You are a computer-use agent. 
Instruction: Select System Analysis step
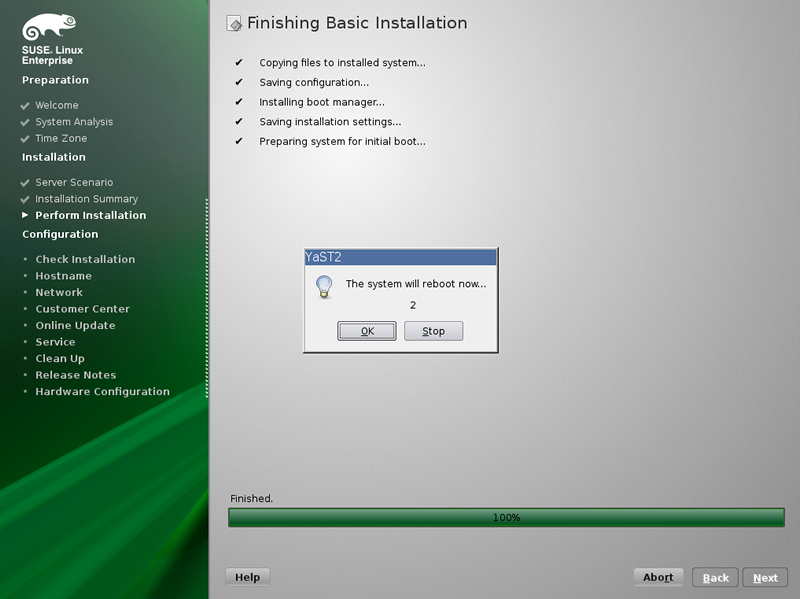tap(74, 122)
